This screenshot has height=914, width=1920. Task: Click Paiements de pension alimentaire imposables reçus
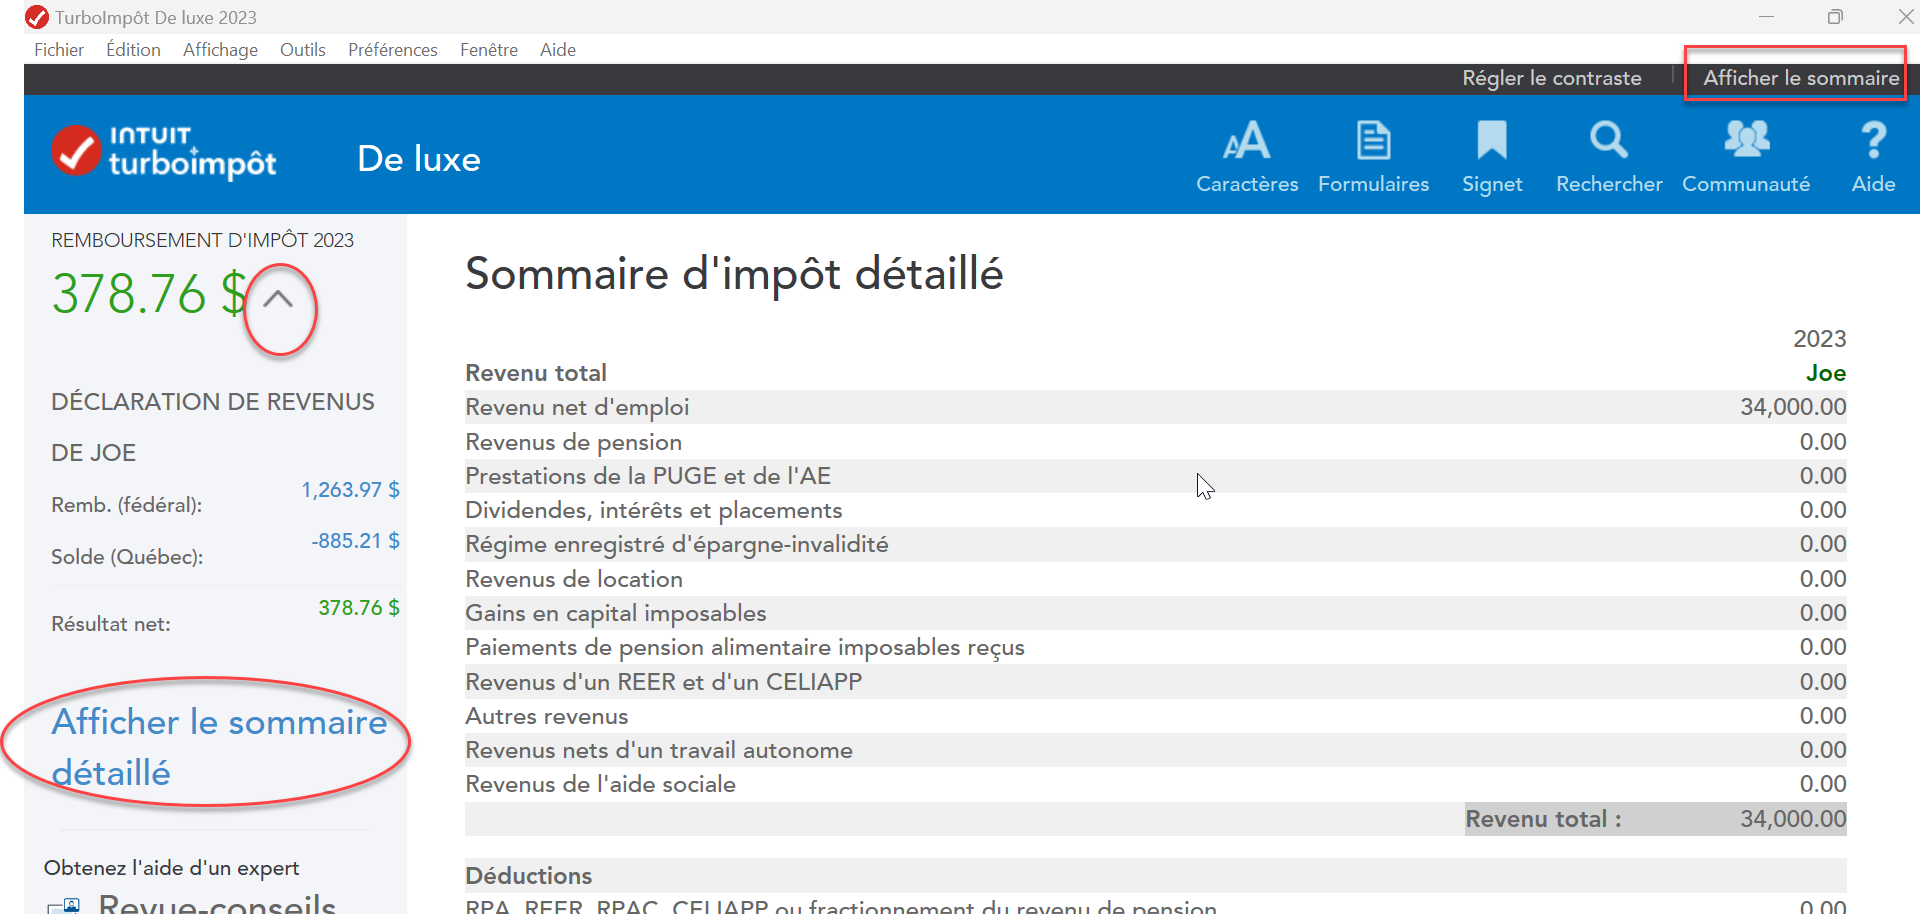pos(745,647)
